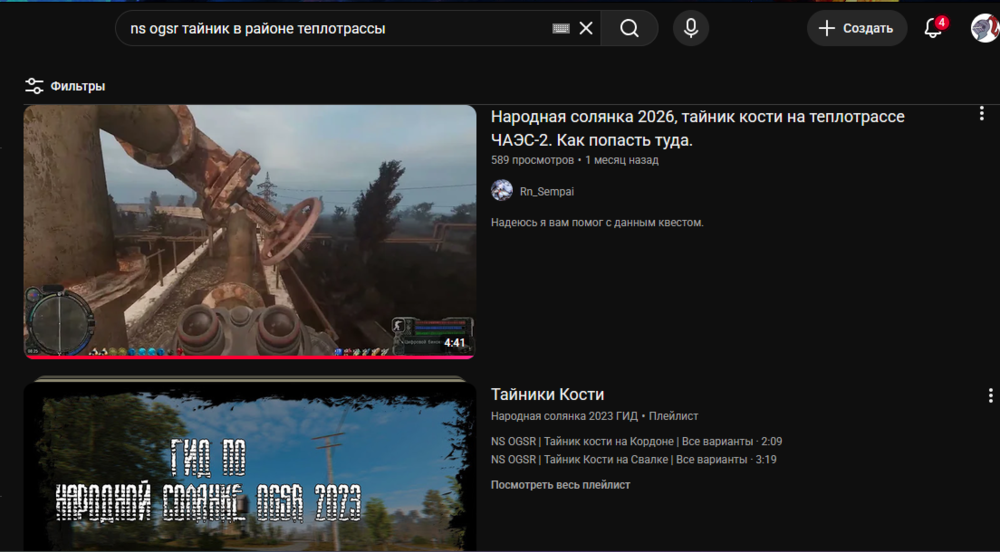Open the Фильтры filter options

[x=65, y=86]
